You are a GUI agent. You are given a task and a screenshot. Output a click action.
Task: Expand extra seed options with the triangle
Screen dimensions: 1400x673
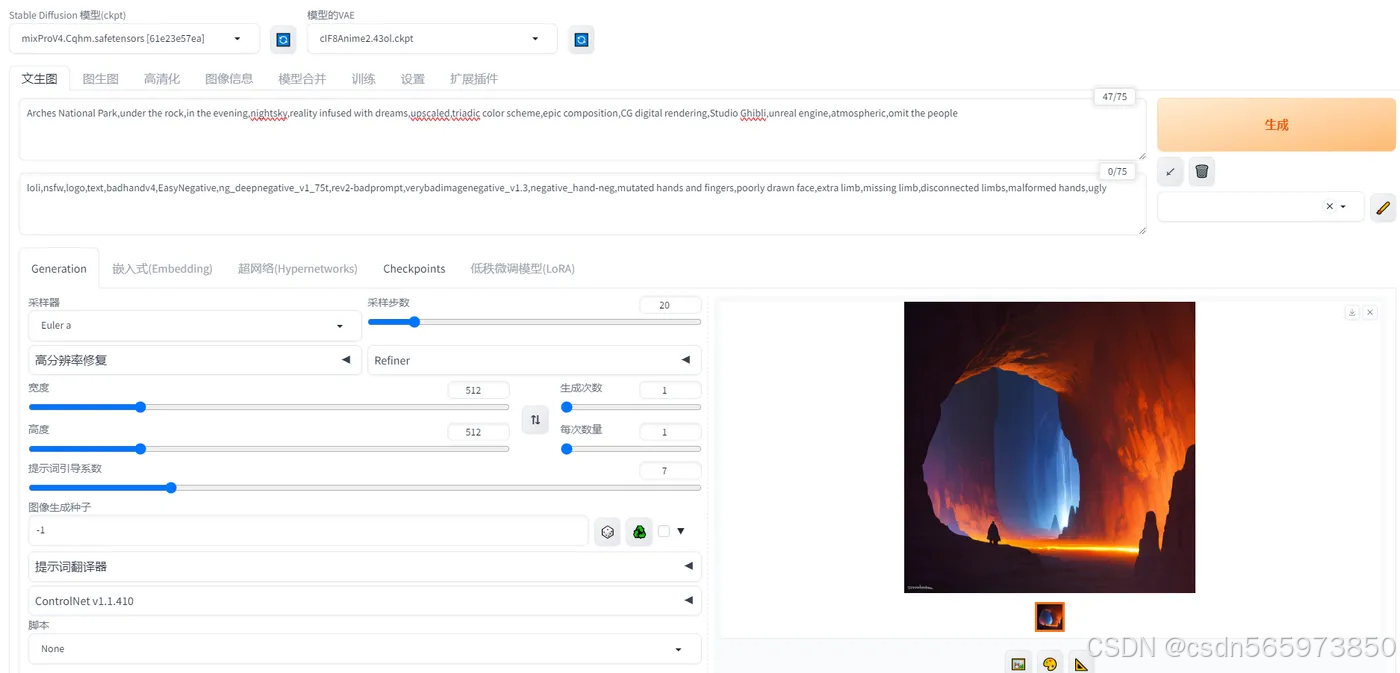tap(681, 532)
